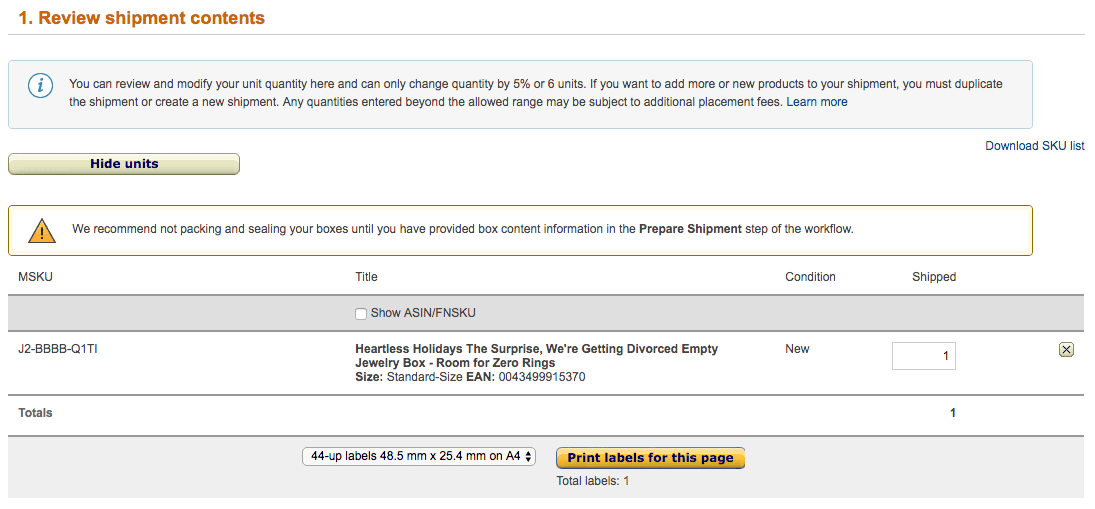Click the Shipped column header
This screenshot has width=1095, height=509.
click(934, 276)
